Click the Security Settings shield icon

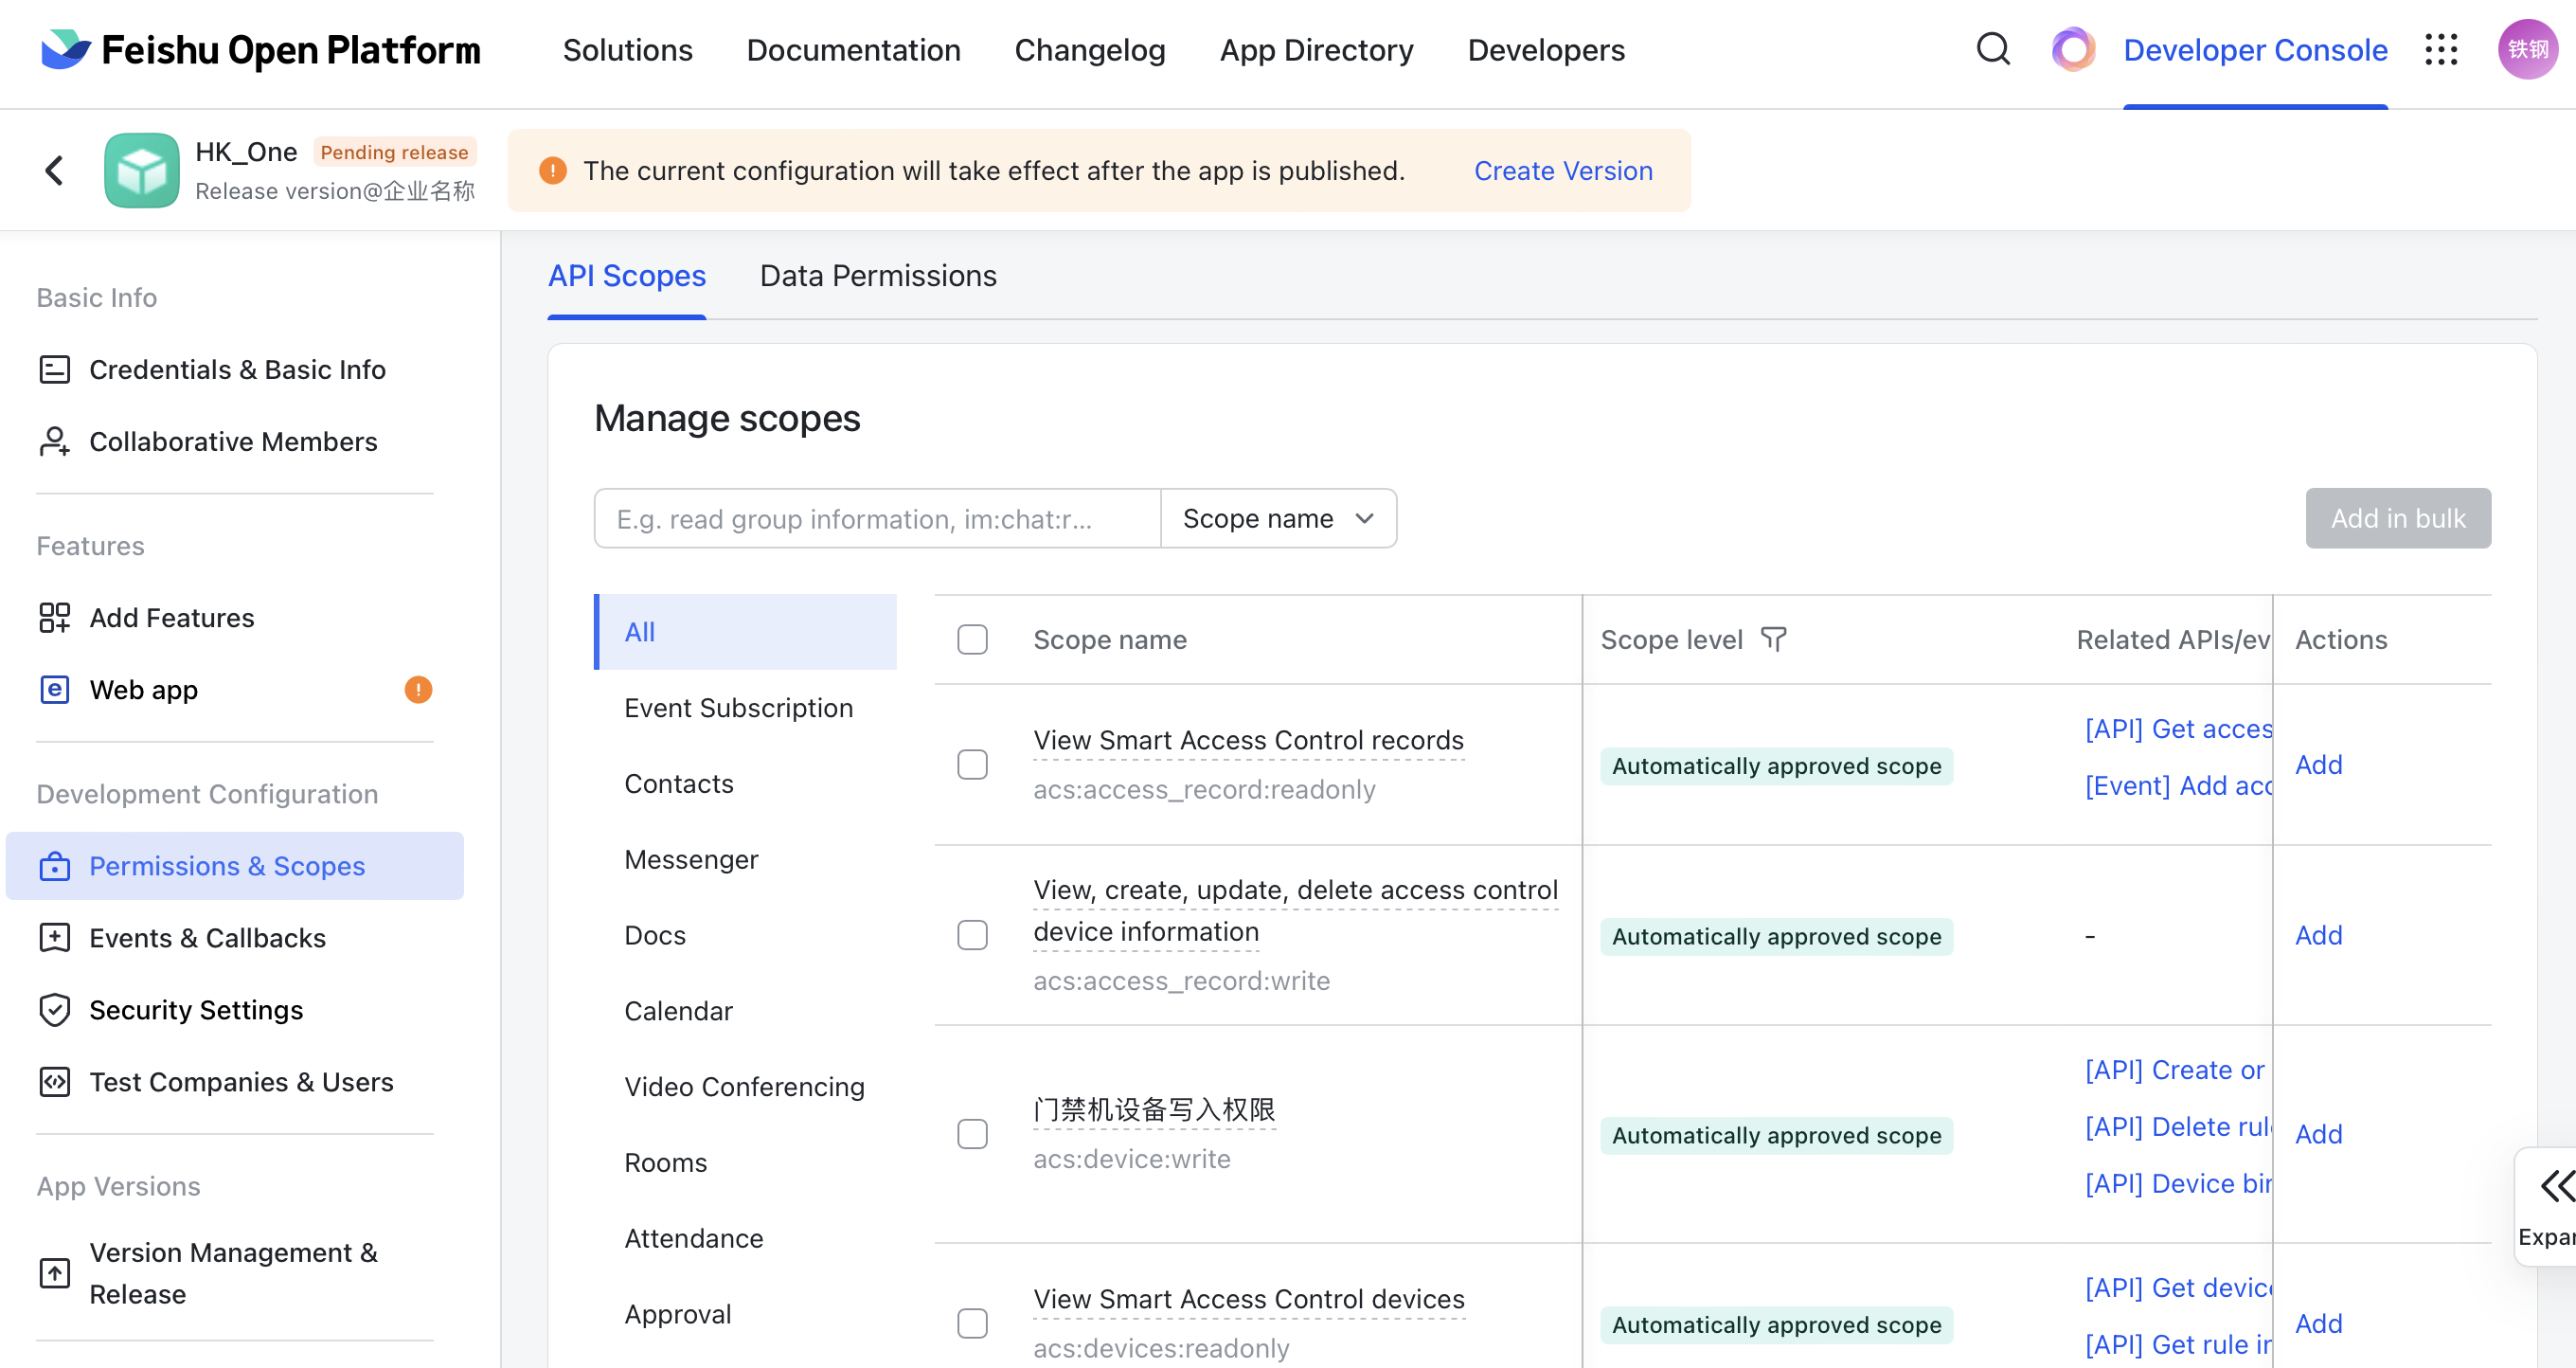tap(54, 1009)
